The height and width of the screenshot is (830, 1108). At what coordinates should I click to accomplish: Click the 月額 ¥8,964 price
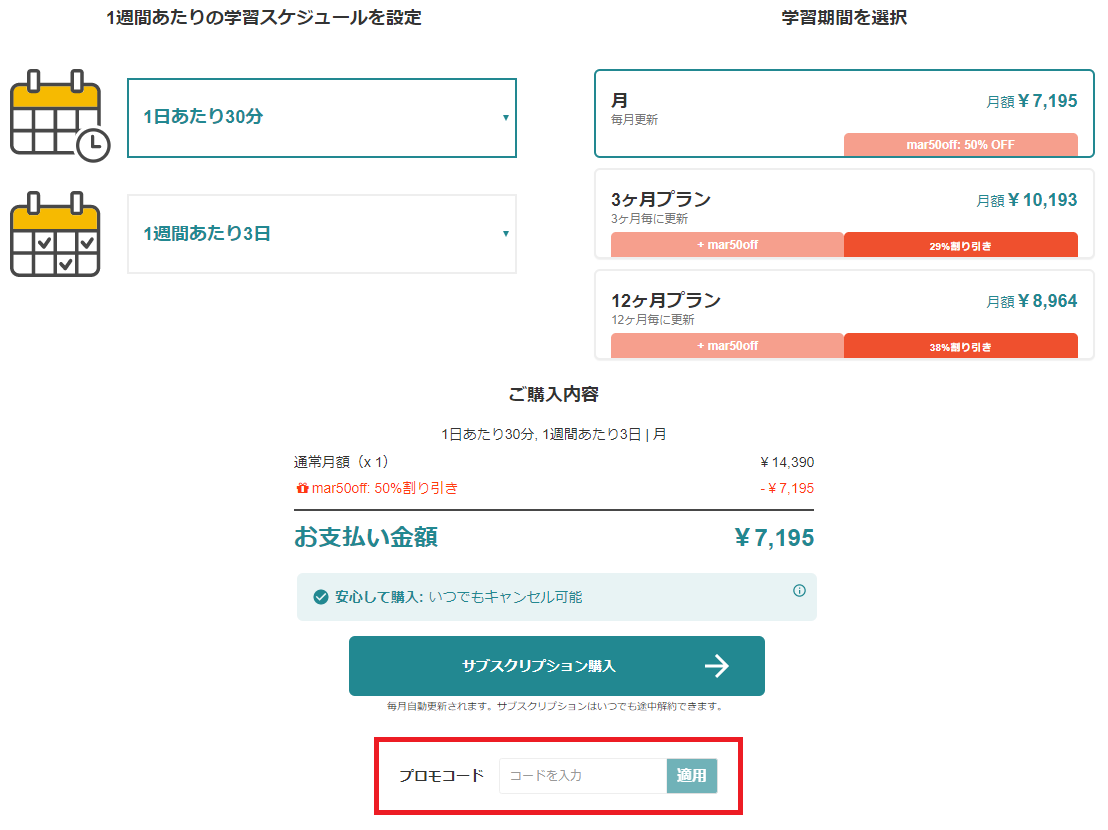pos(1032,302)
